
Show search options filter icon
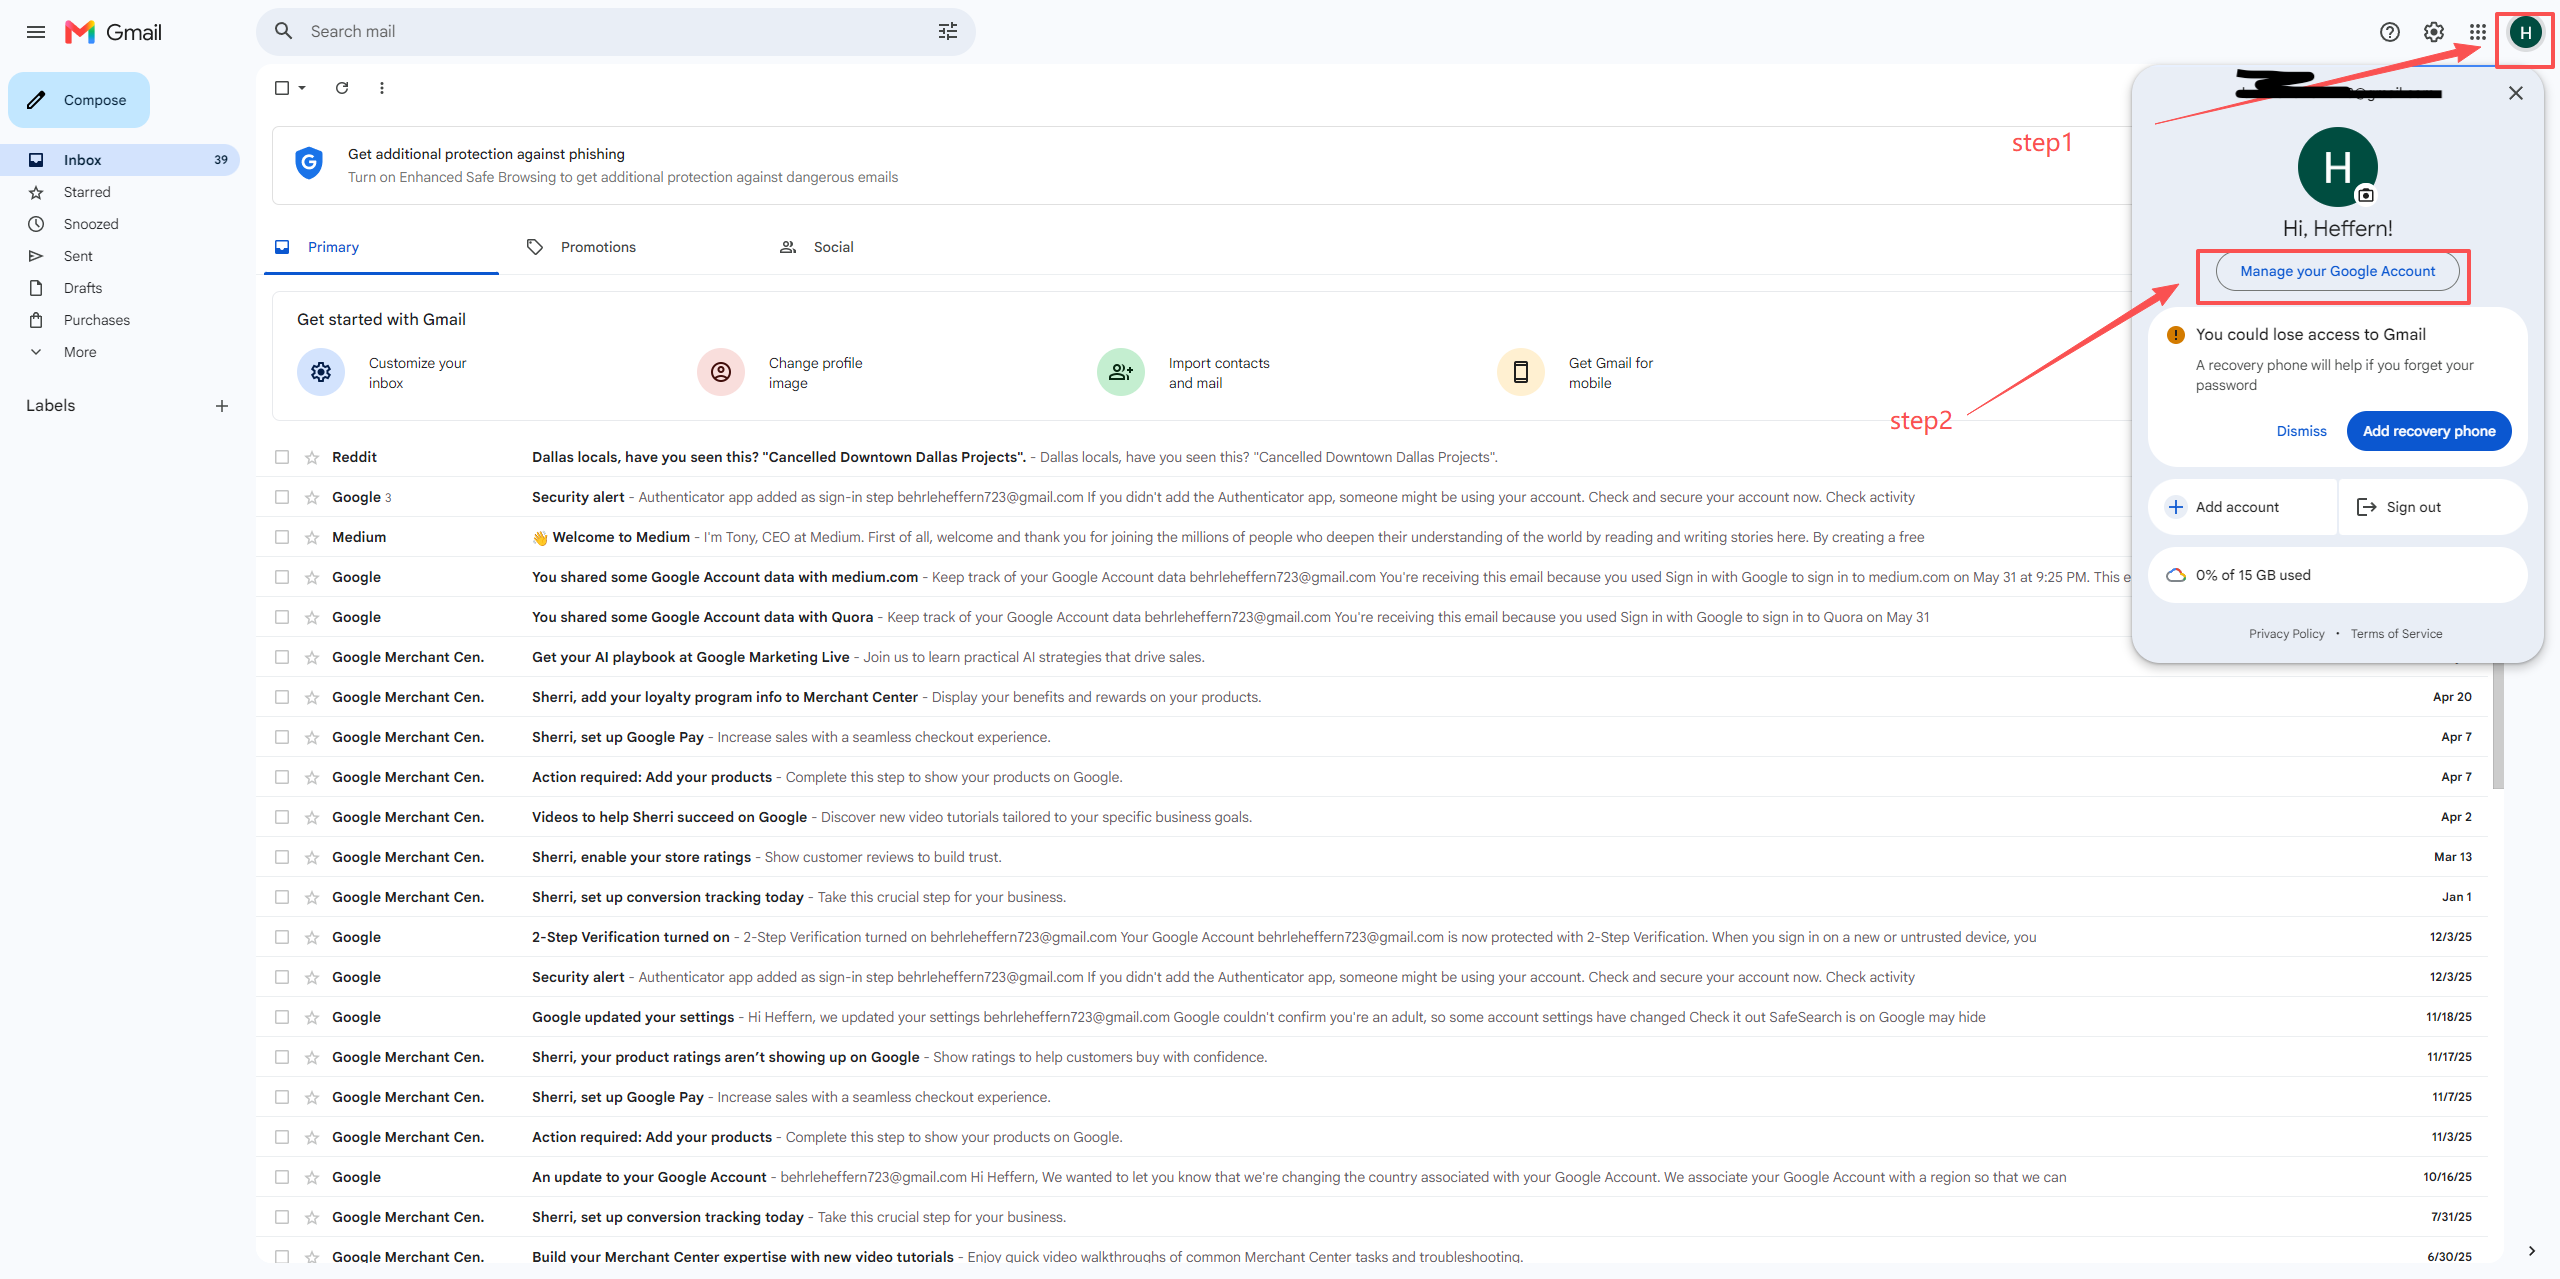948,31
